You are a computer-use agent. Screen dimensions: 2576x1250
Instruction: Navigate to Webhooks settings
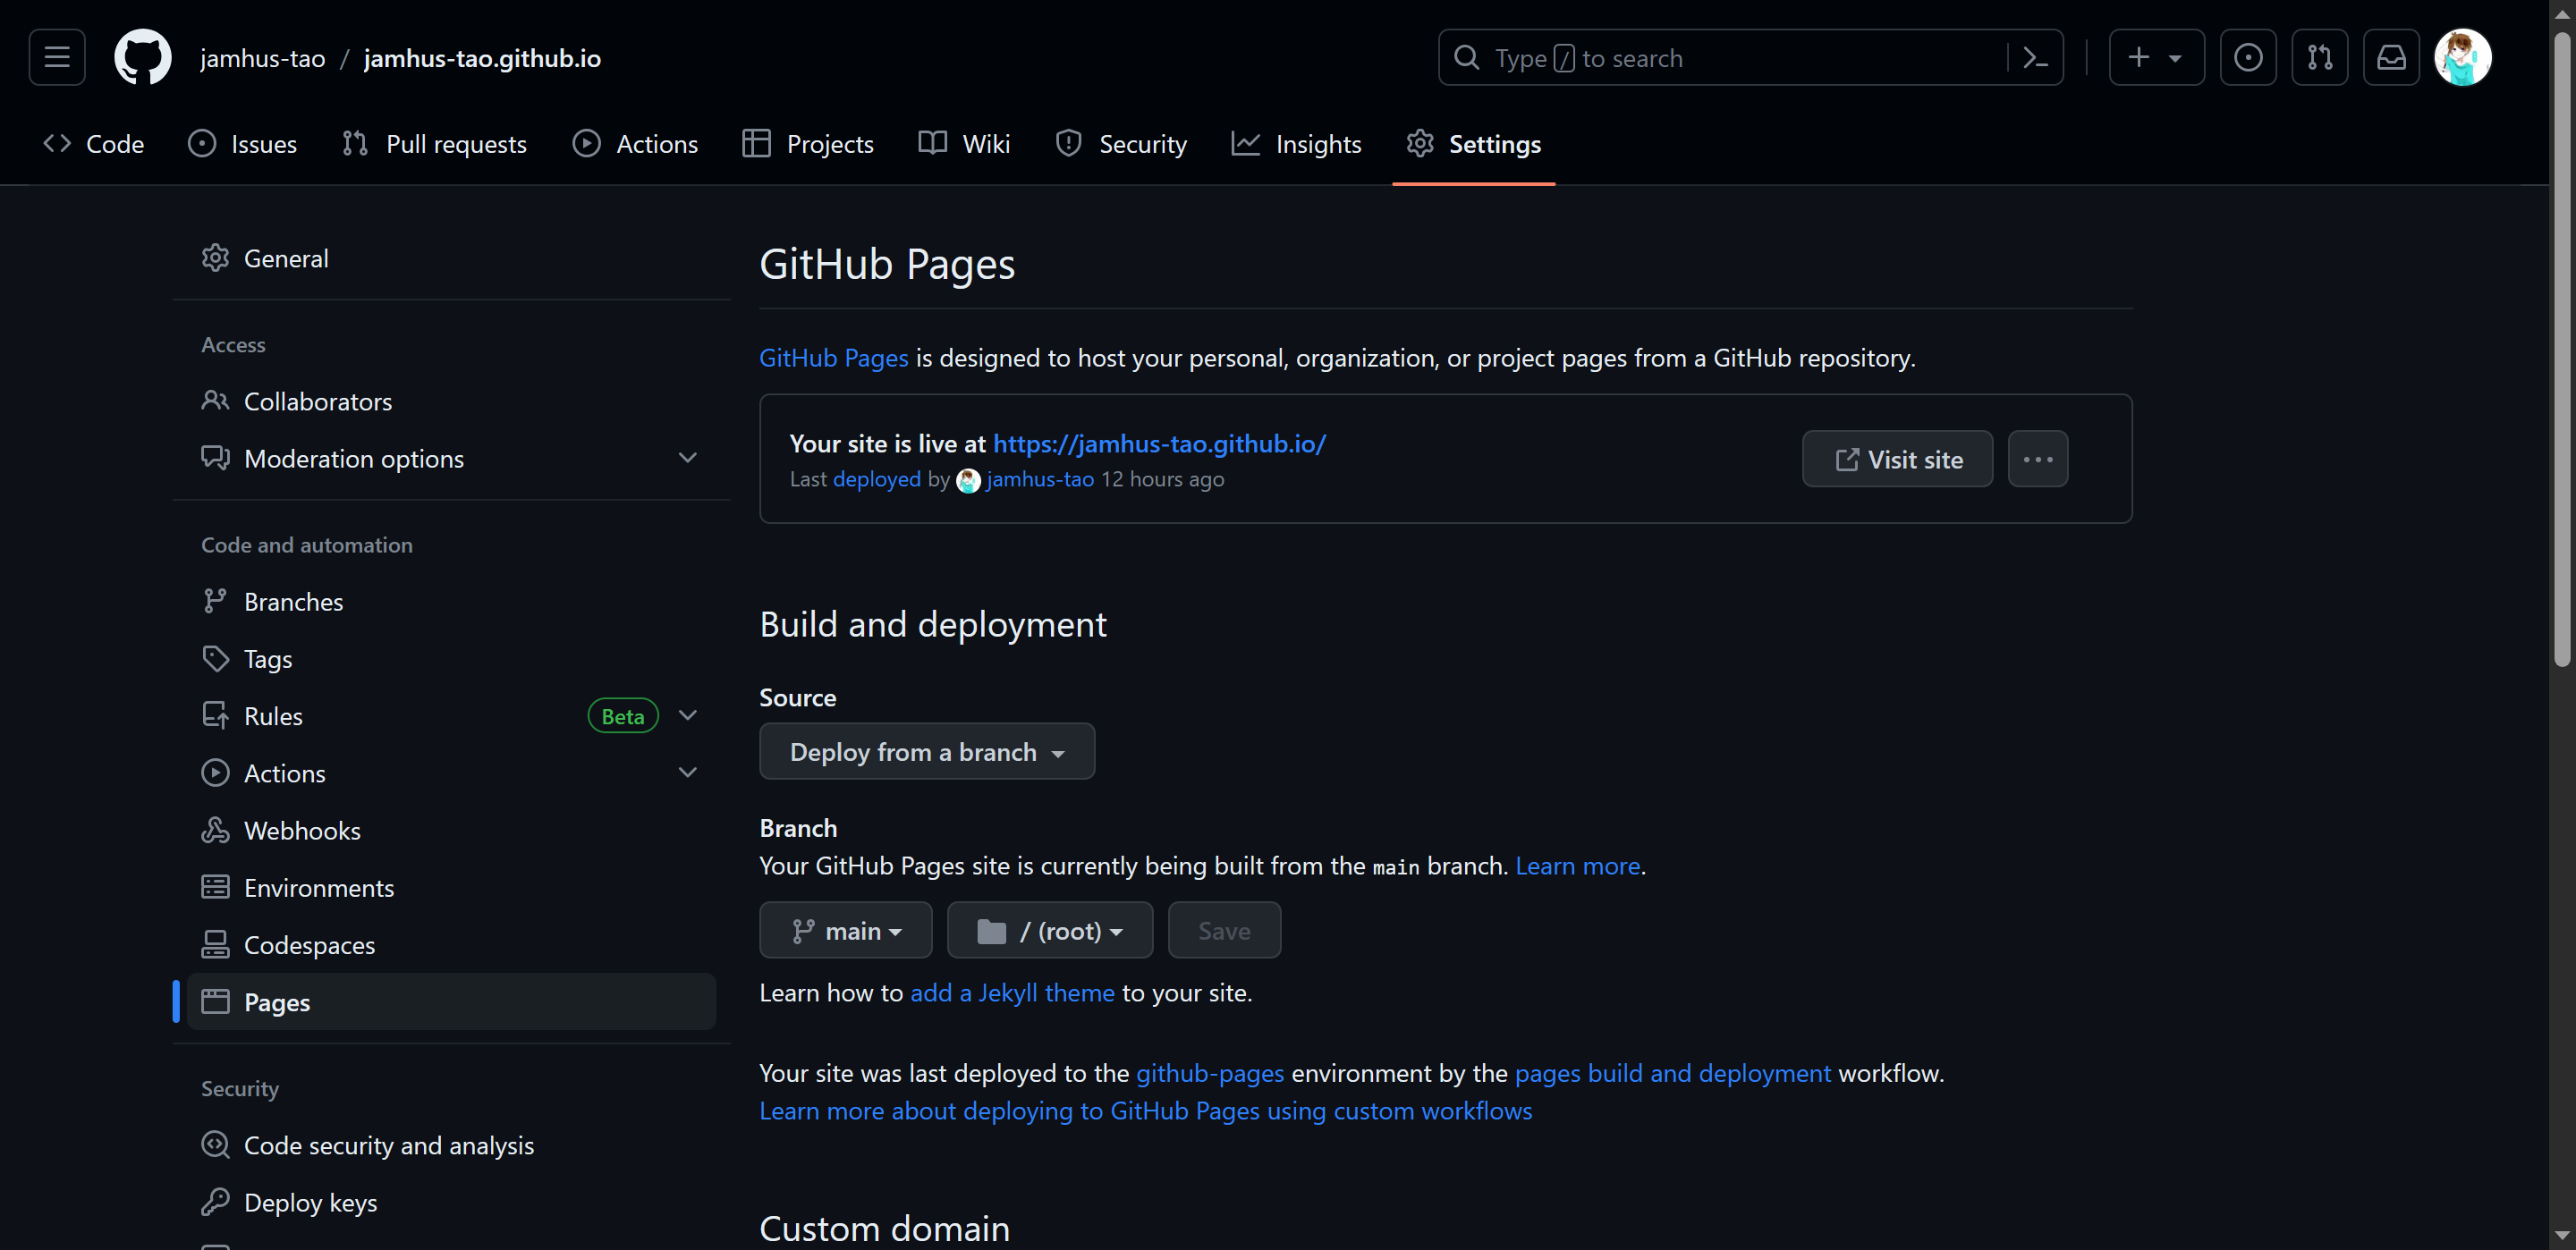pyautogui.click(x=301, y=830)
